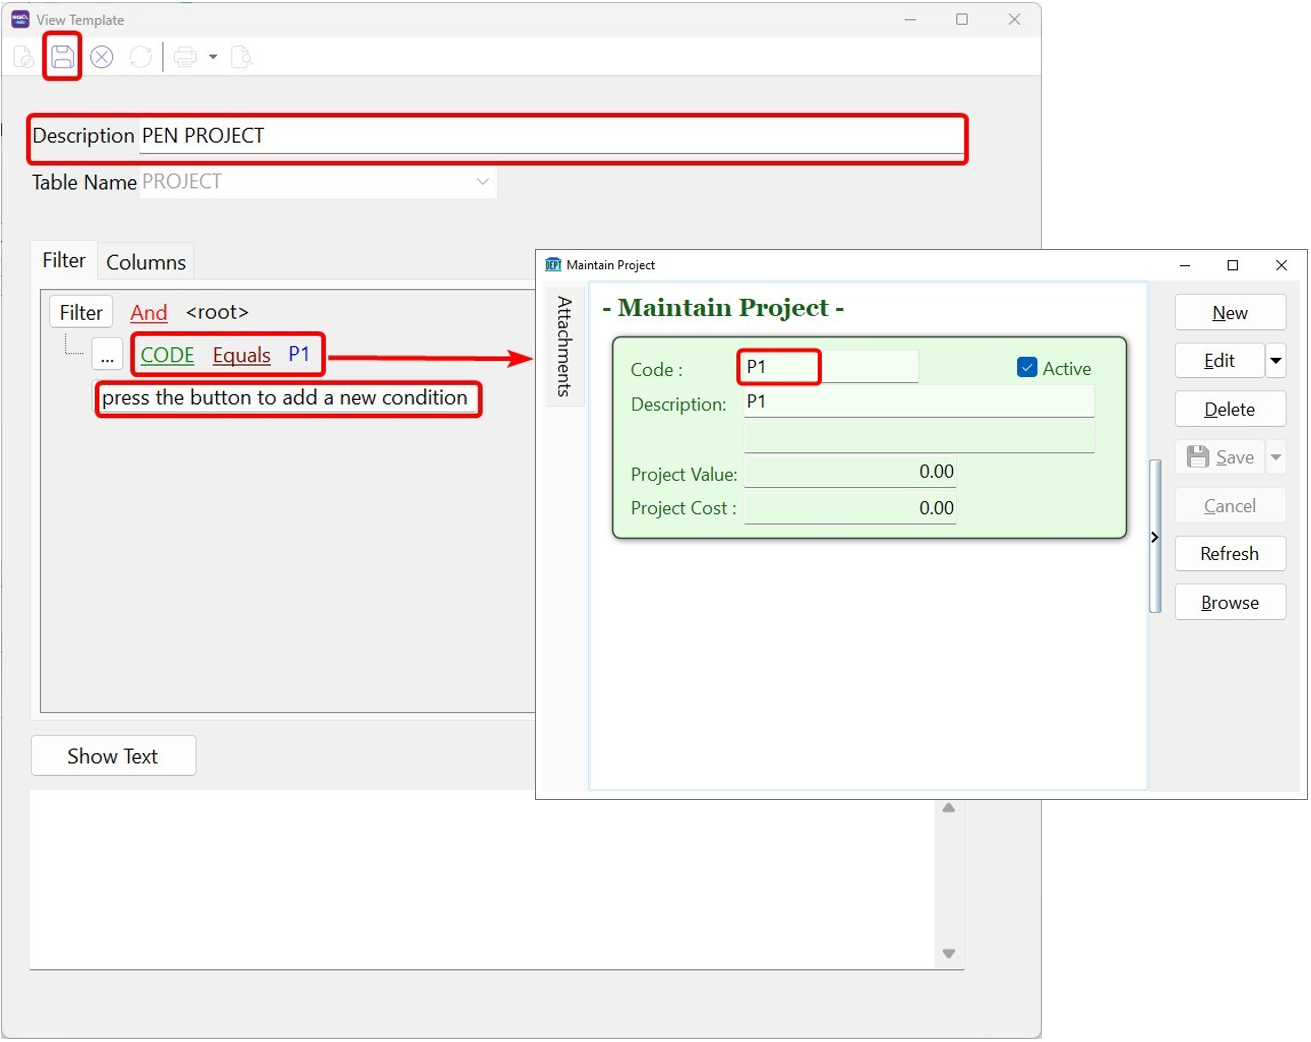Click the View Template app icon in title bar

(x=20, y=19)
